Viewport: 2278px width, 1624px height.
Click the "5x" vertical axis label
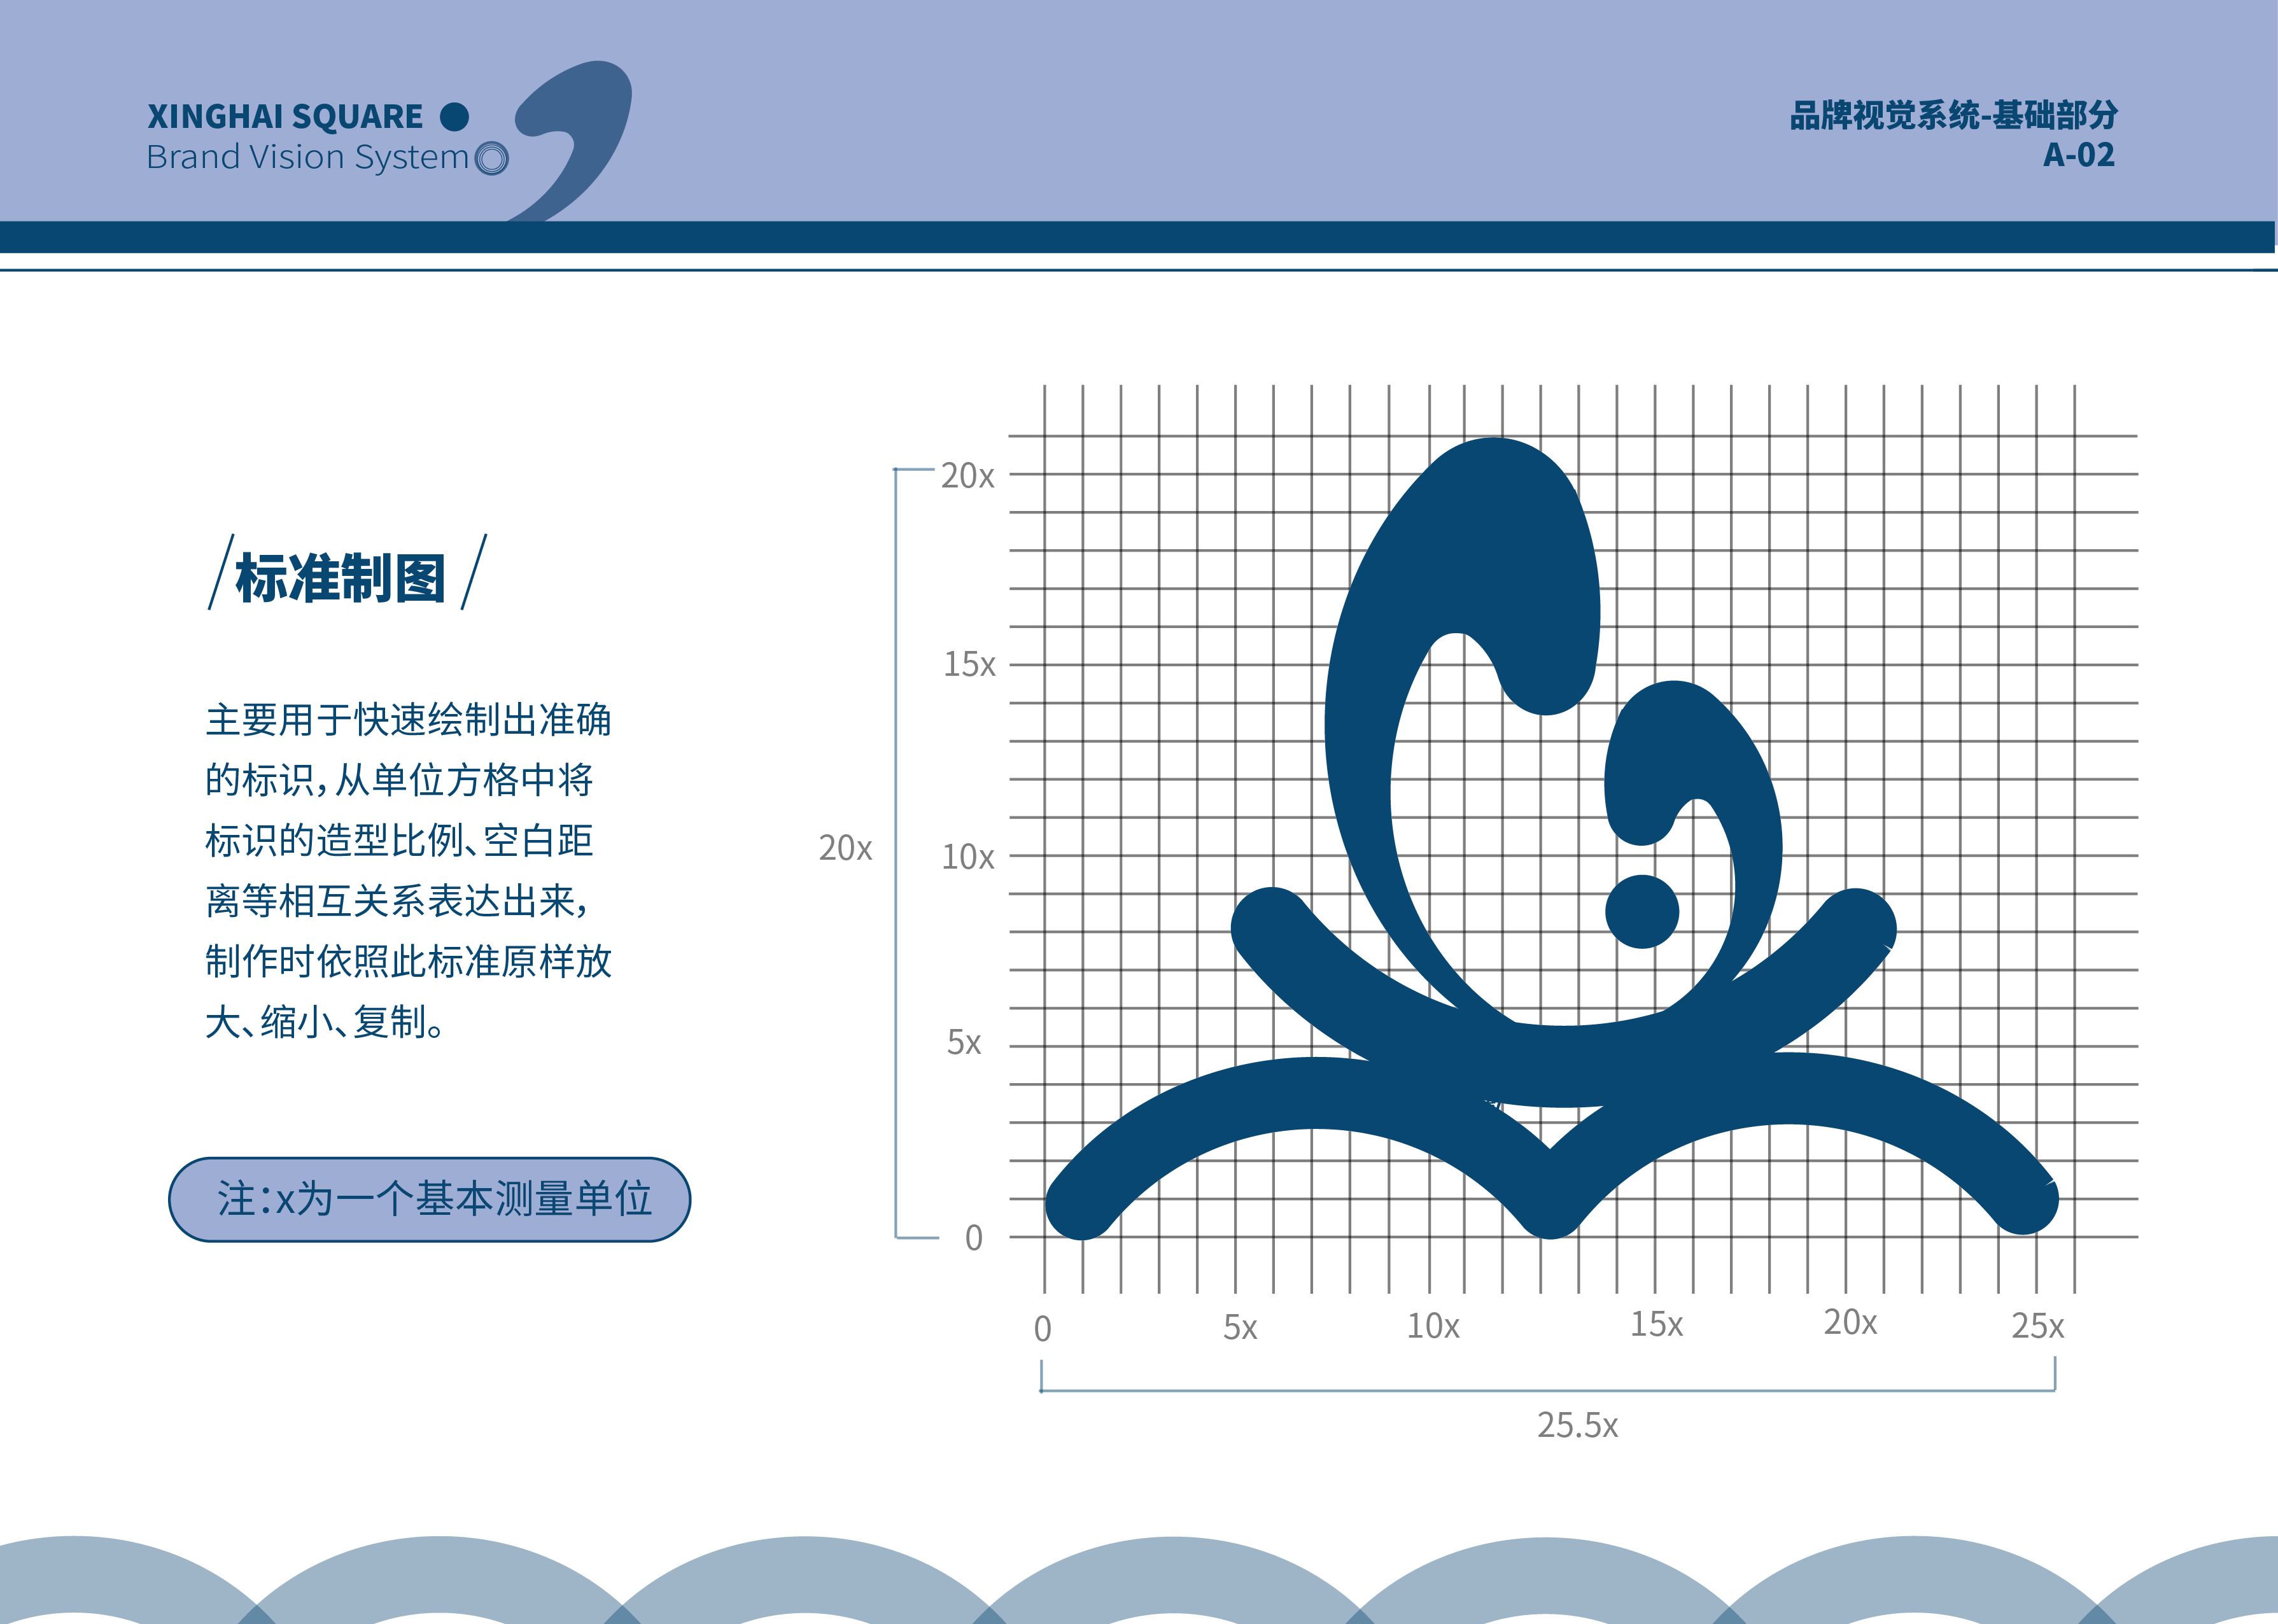pos(964,1043)
